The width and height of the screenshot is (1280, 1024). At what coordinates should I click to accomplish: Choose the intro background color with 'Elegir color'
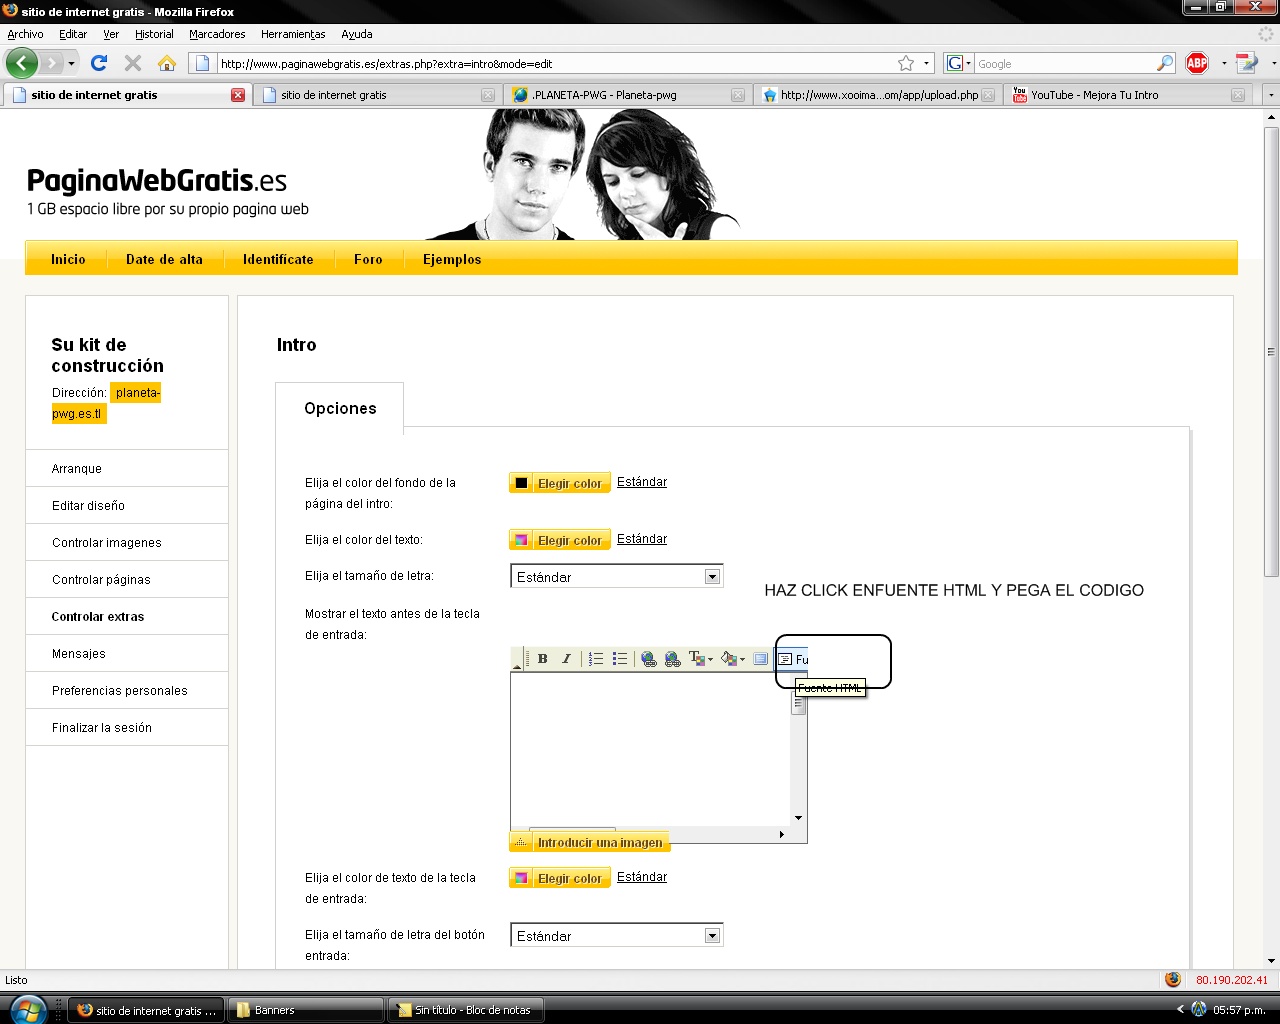click(559, 483)
